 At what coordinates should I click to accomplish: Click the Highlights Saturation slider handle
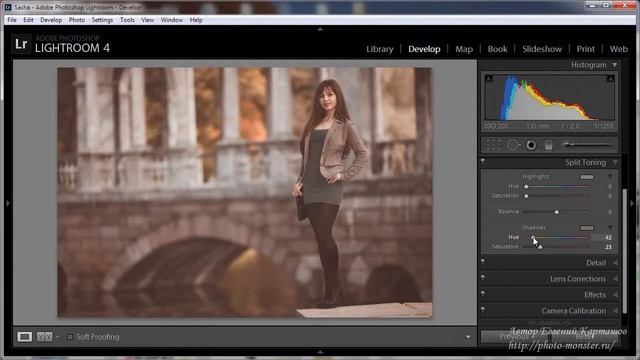click(526, 196)
